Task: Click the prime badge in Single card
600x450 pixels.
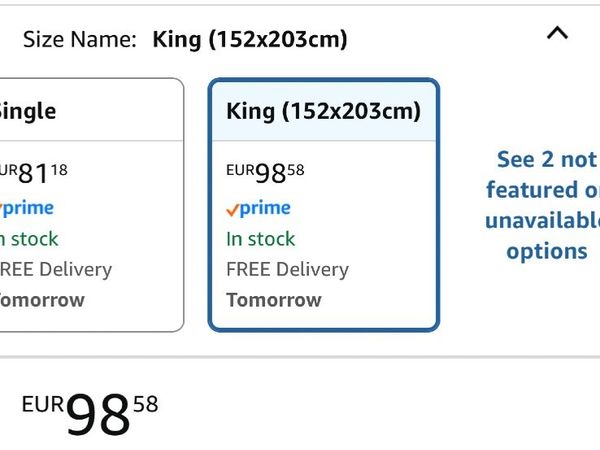Action: (x=27, y=209)
